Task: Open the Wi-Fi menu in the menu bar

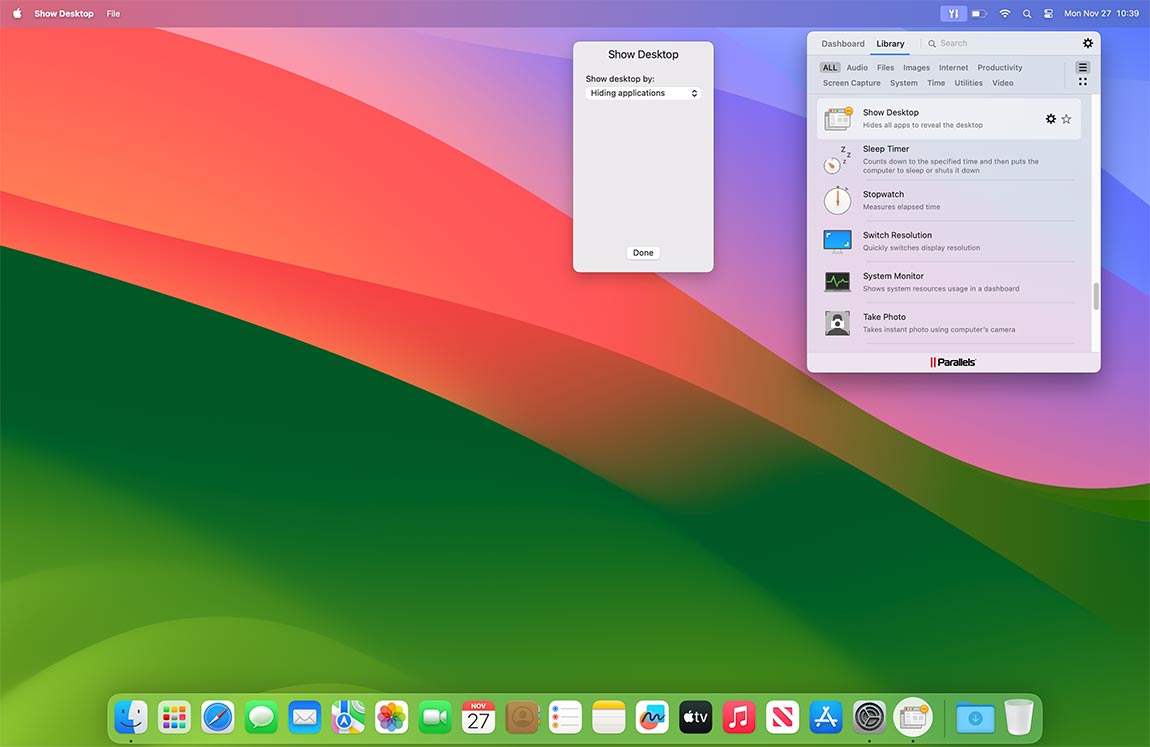Action: pyautogui.click(x=1004, y=13)
